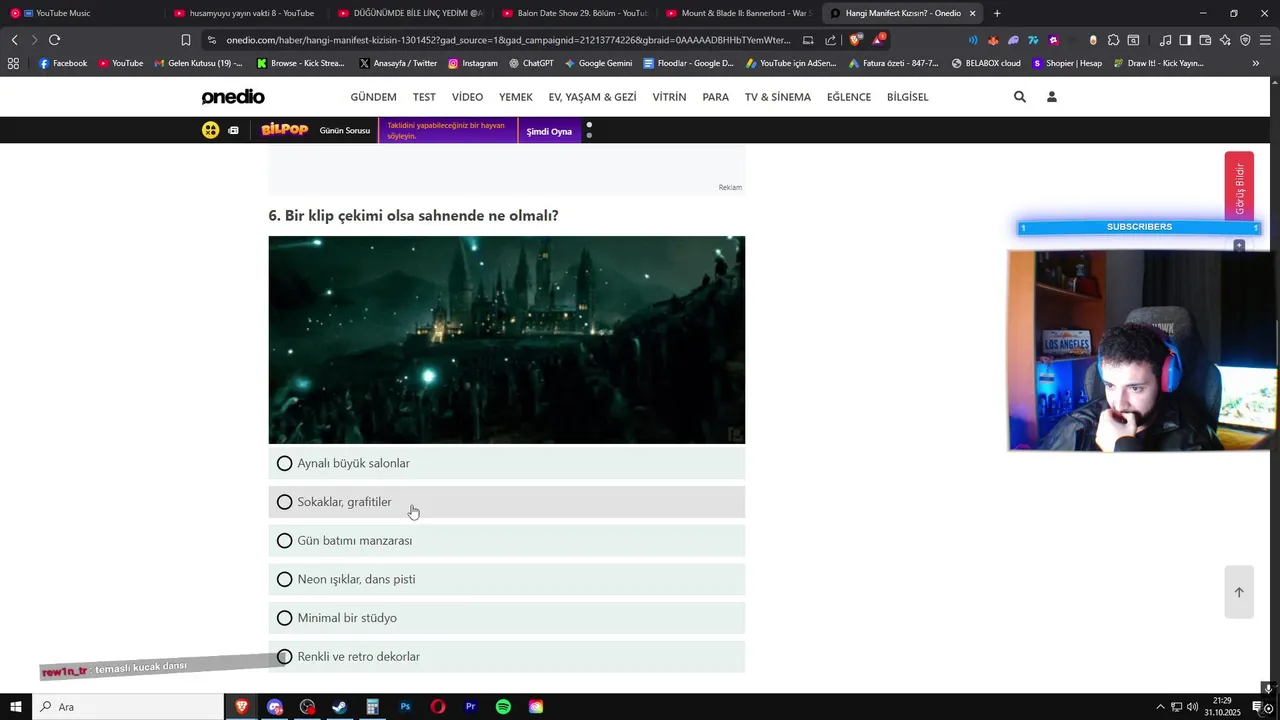Click the share page icon in address bar
Image resolution: width=1280 pixels, height=720 pixels.
pyautogui.click(x=830, y=40)
